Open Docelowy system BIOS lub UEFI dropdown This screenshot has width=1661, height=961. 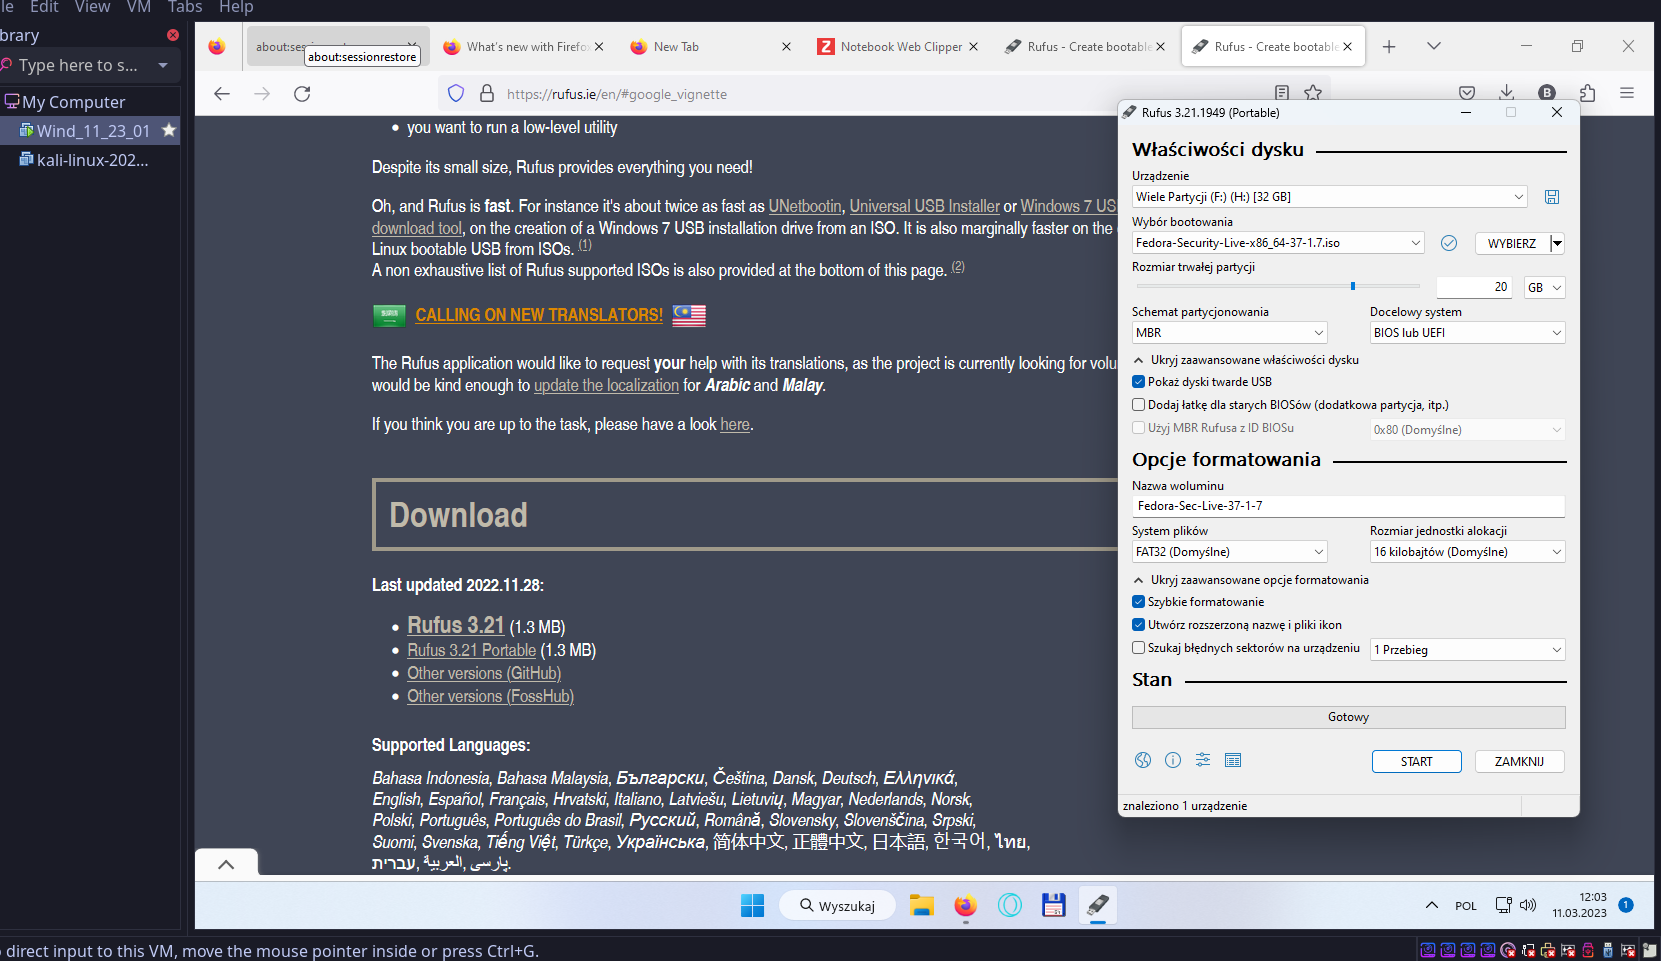click(1467, 333)
